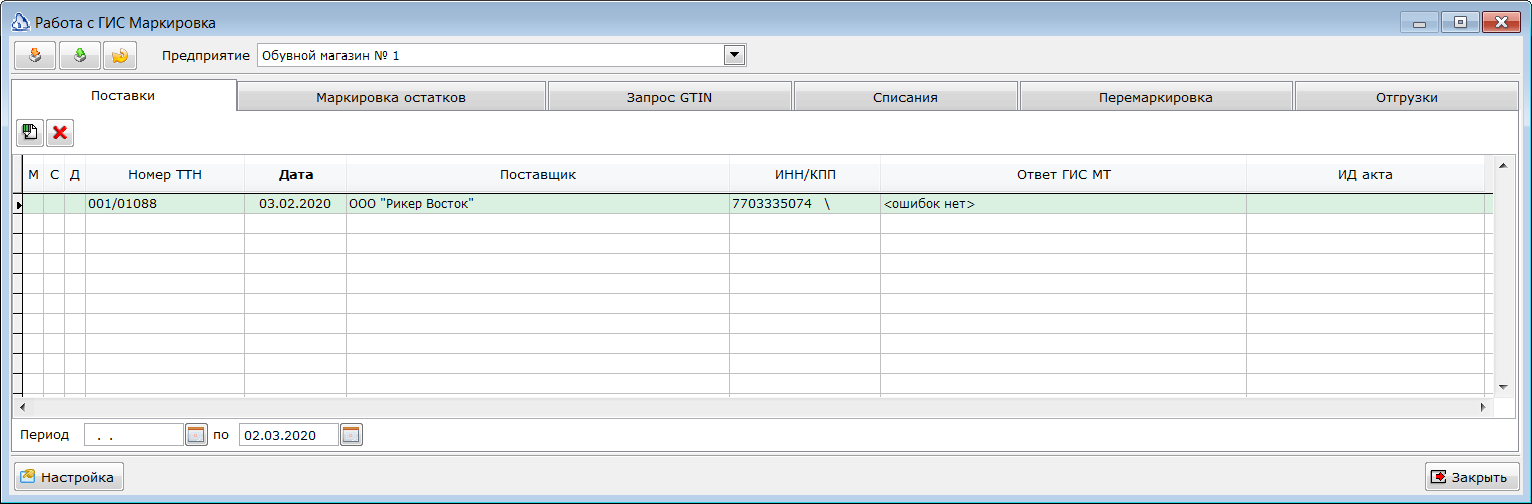Screen dimensions: 1532x504
Task: Open the calendar picker for the period start
Action: [x=196, y=434]
